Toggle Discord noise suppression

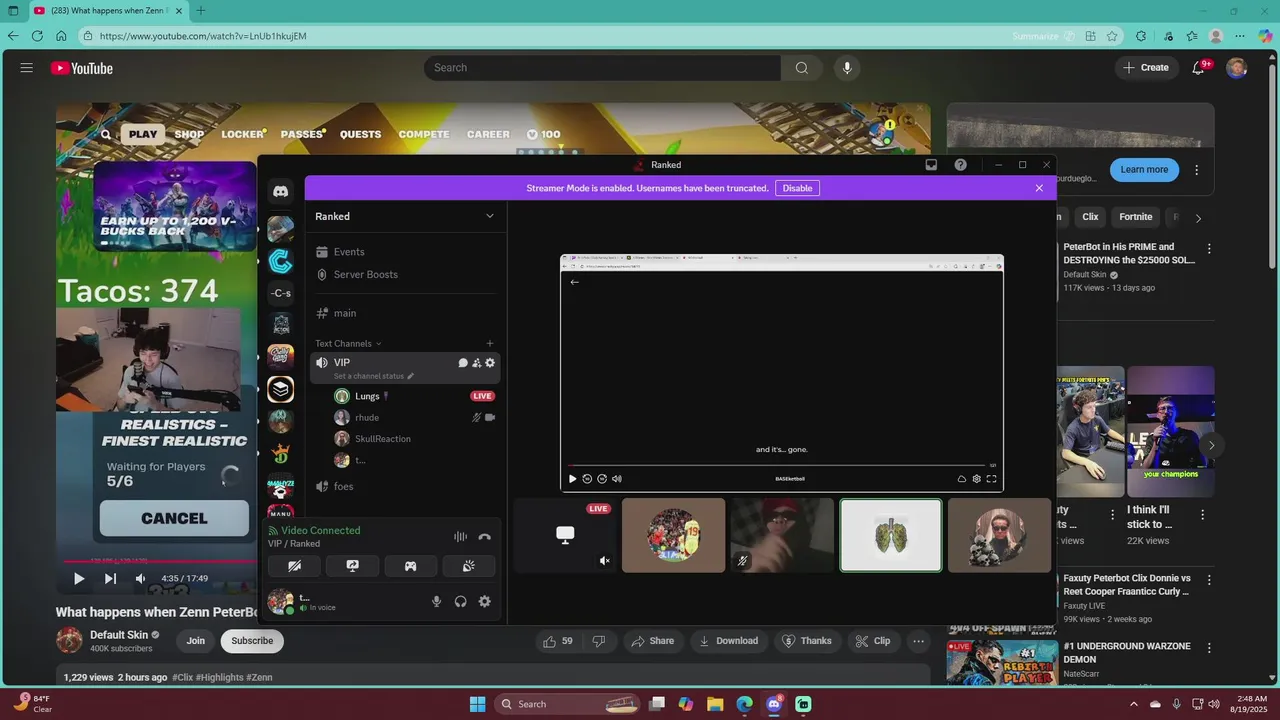point(460,537)
